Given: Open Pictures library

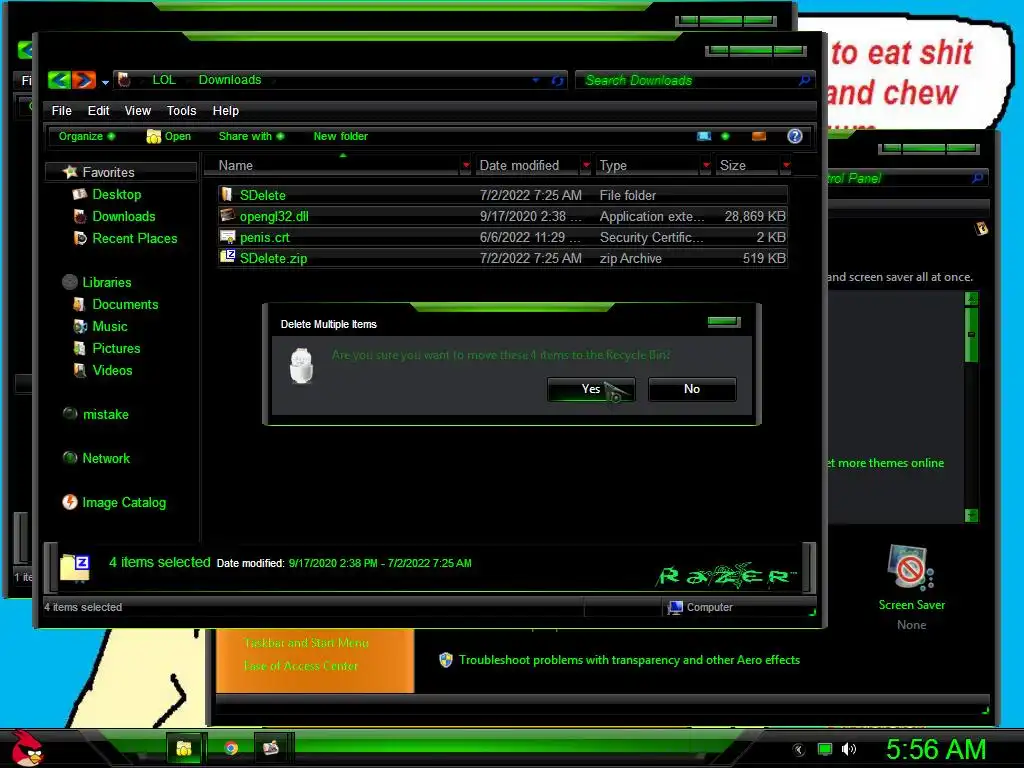Looking at the screenshot, I should (x=116, y=348).
